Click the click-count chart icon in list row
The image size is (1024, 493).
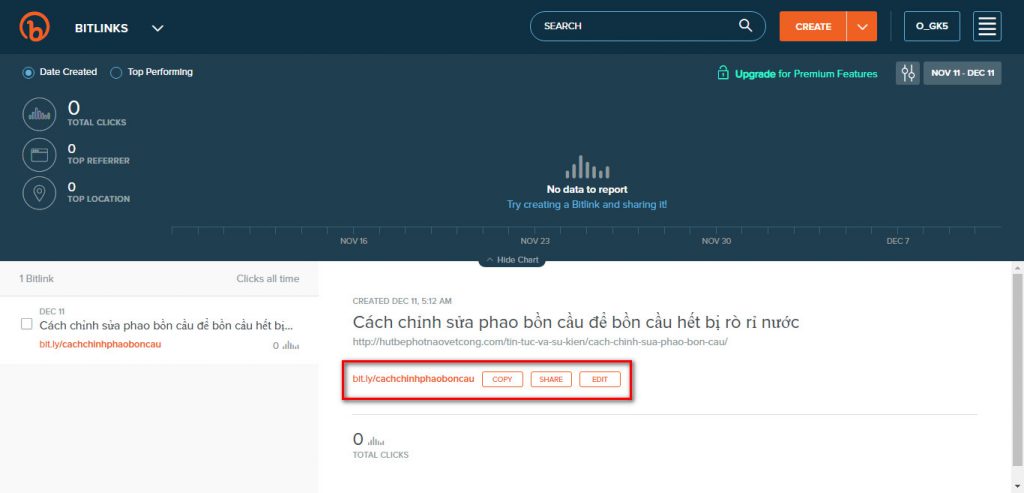coord(291,345)
